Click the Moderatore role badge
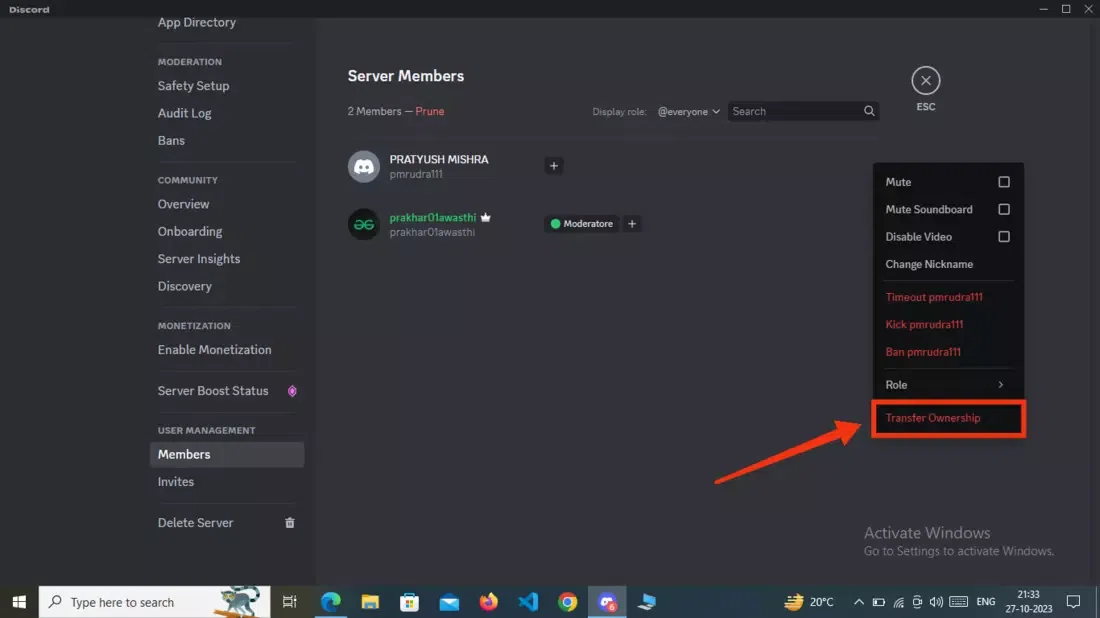 [582, 224]
